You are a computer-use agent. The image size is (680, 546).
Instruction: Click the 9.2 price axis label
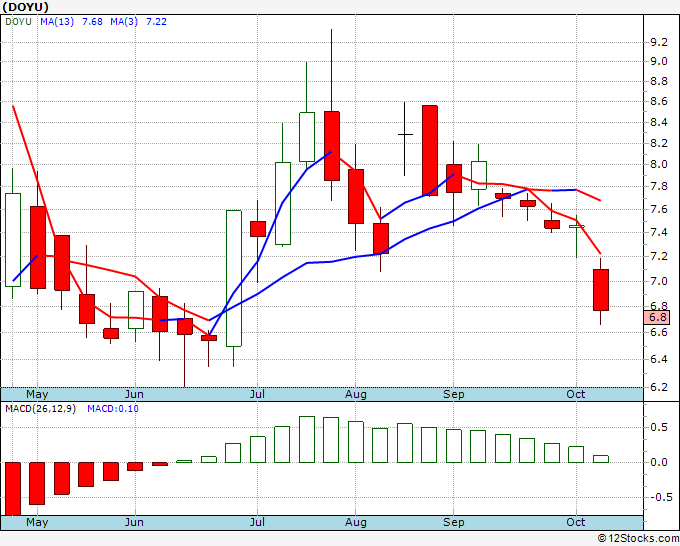click(x=658, y=42)
